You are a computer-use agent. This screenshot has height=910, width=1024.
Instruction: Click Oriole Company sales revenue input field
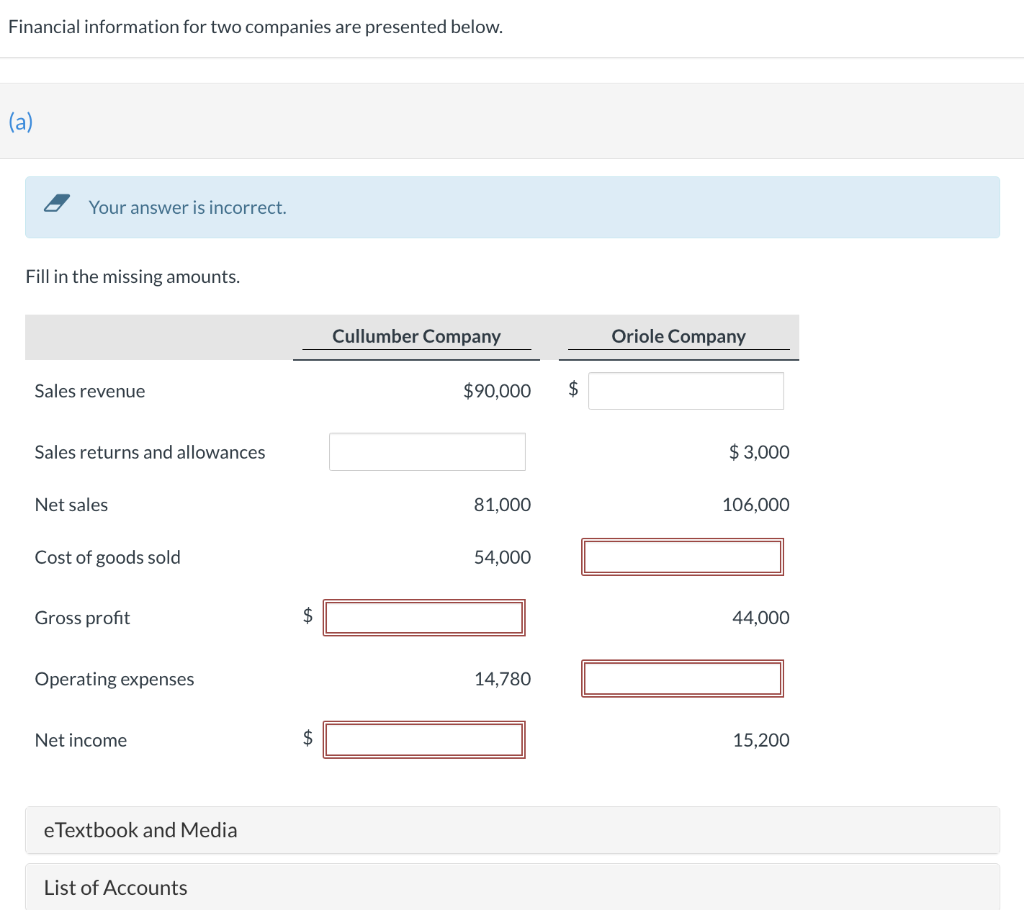pos(685,391)
